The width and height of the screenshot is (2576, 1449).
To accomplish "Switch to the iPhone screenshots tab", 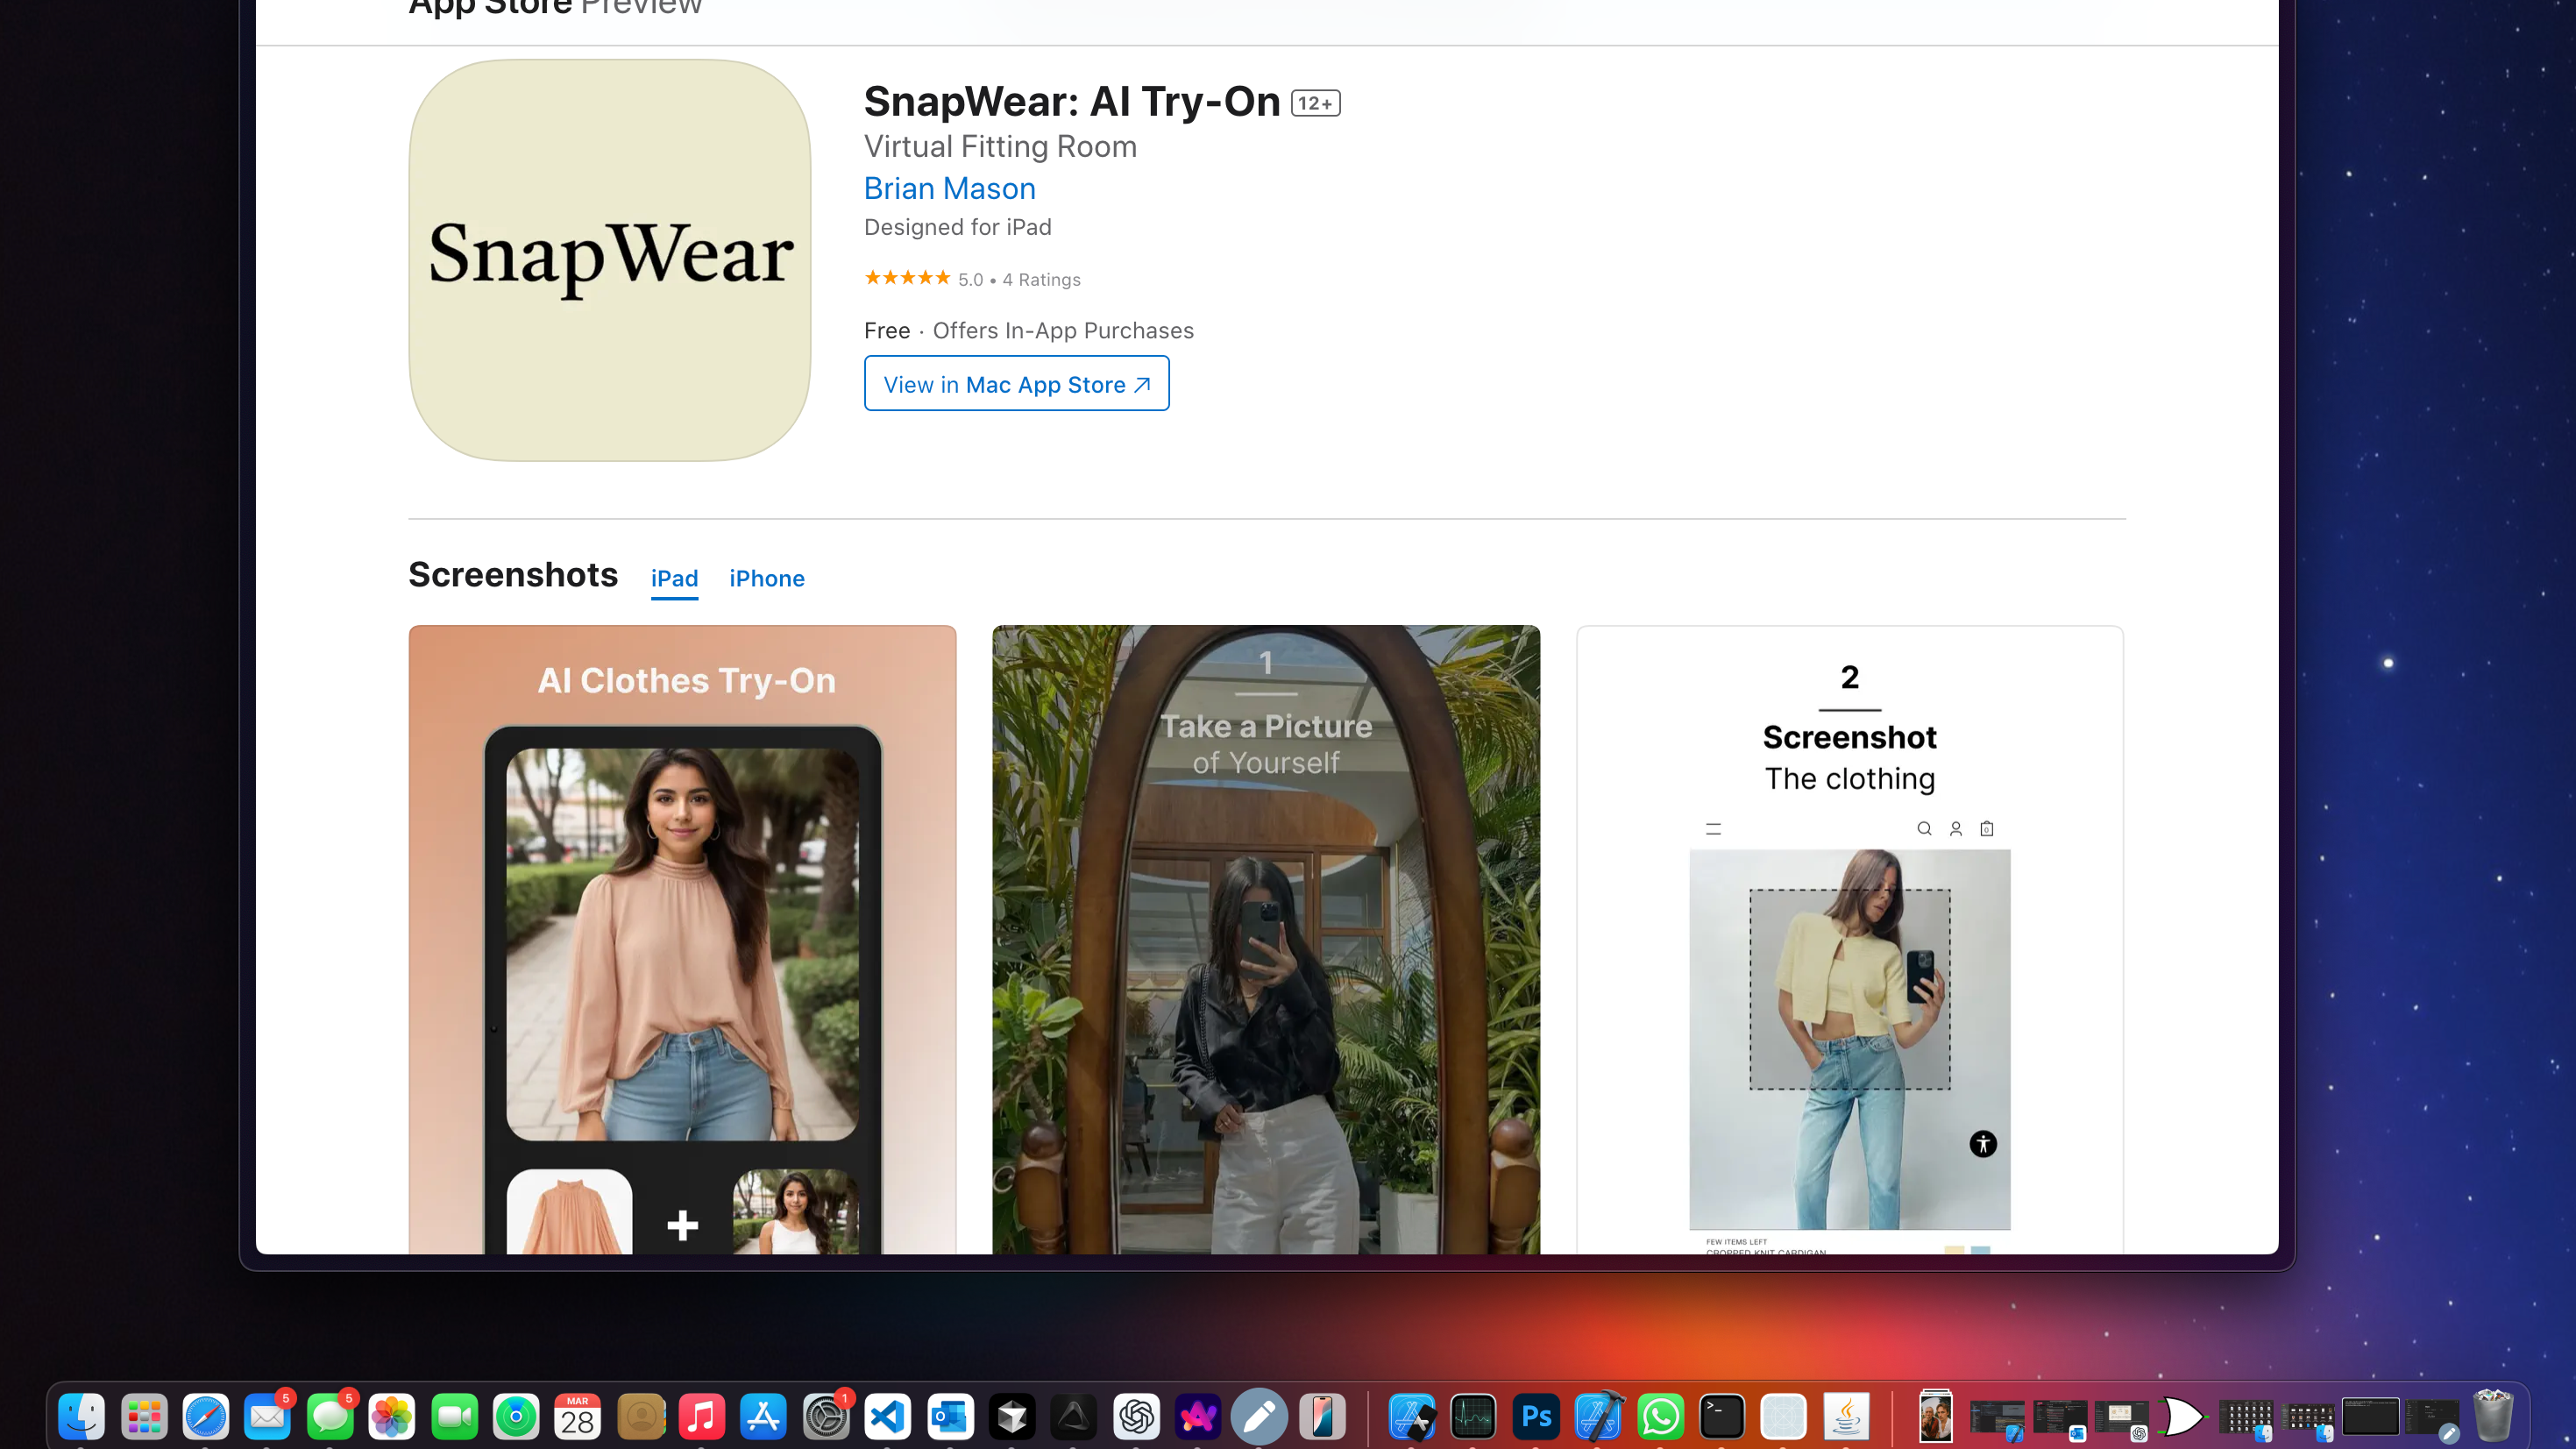I will click(767, 578).
